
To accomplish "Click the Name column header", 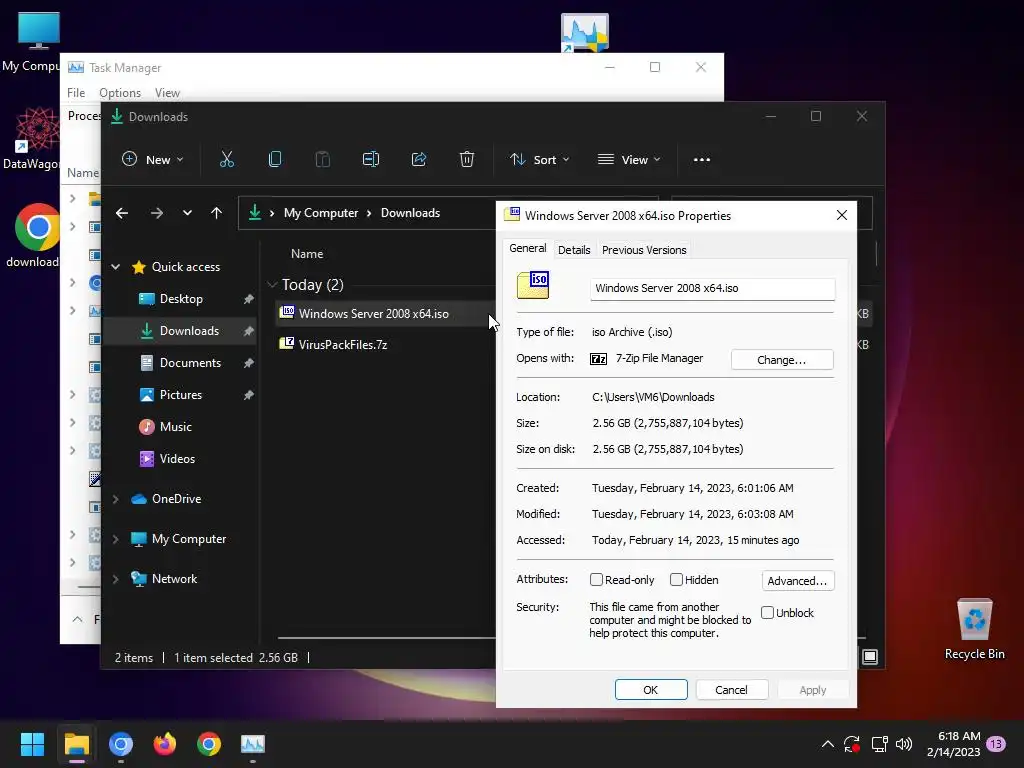I will click(x=307, y=254).
